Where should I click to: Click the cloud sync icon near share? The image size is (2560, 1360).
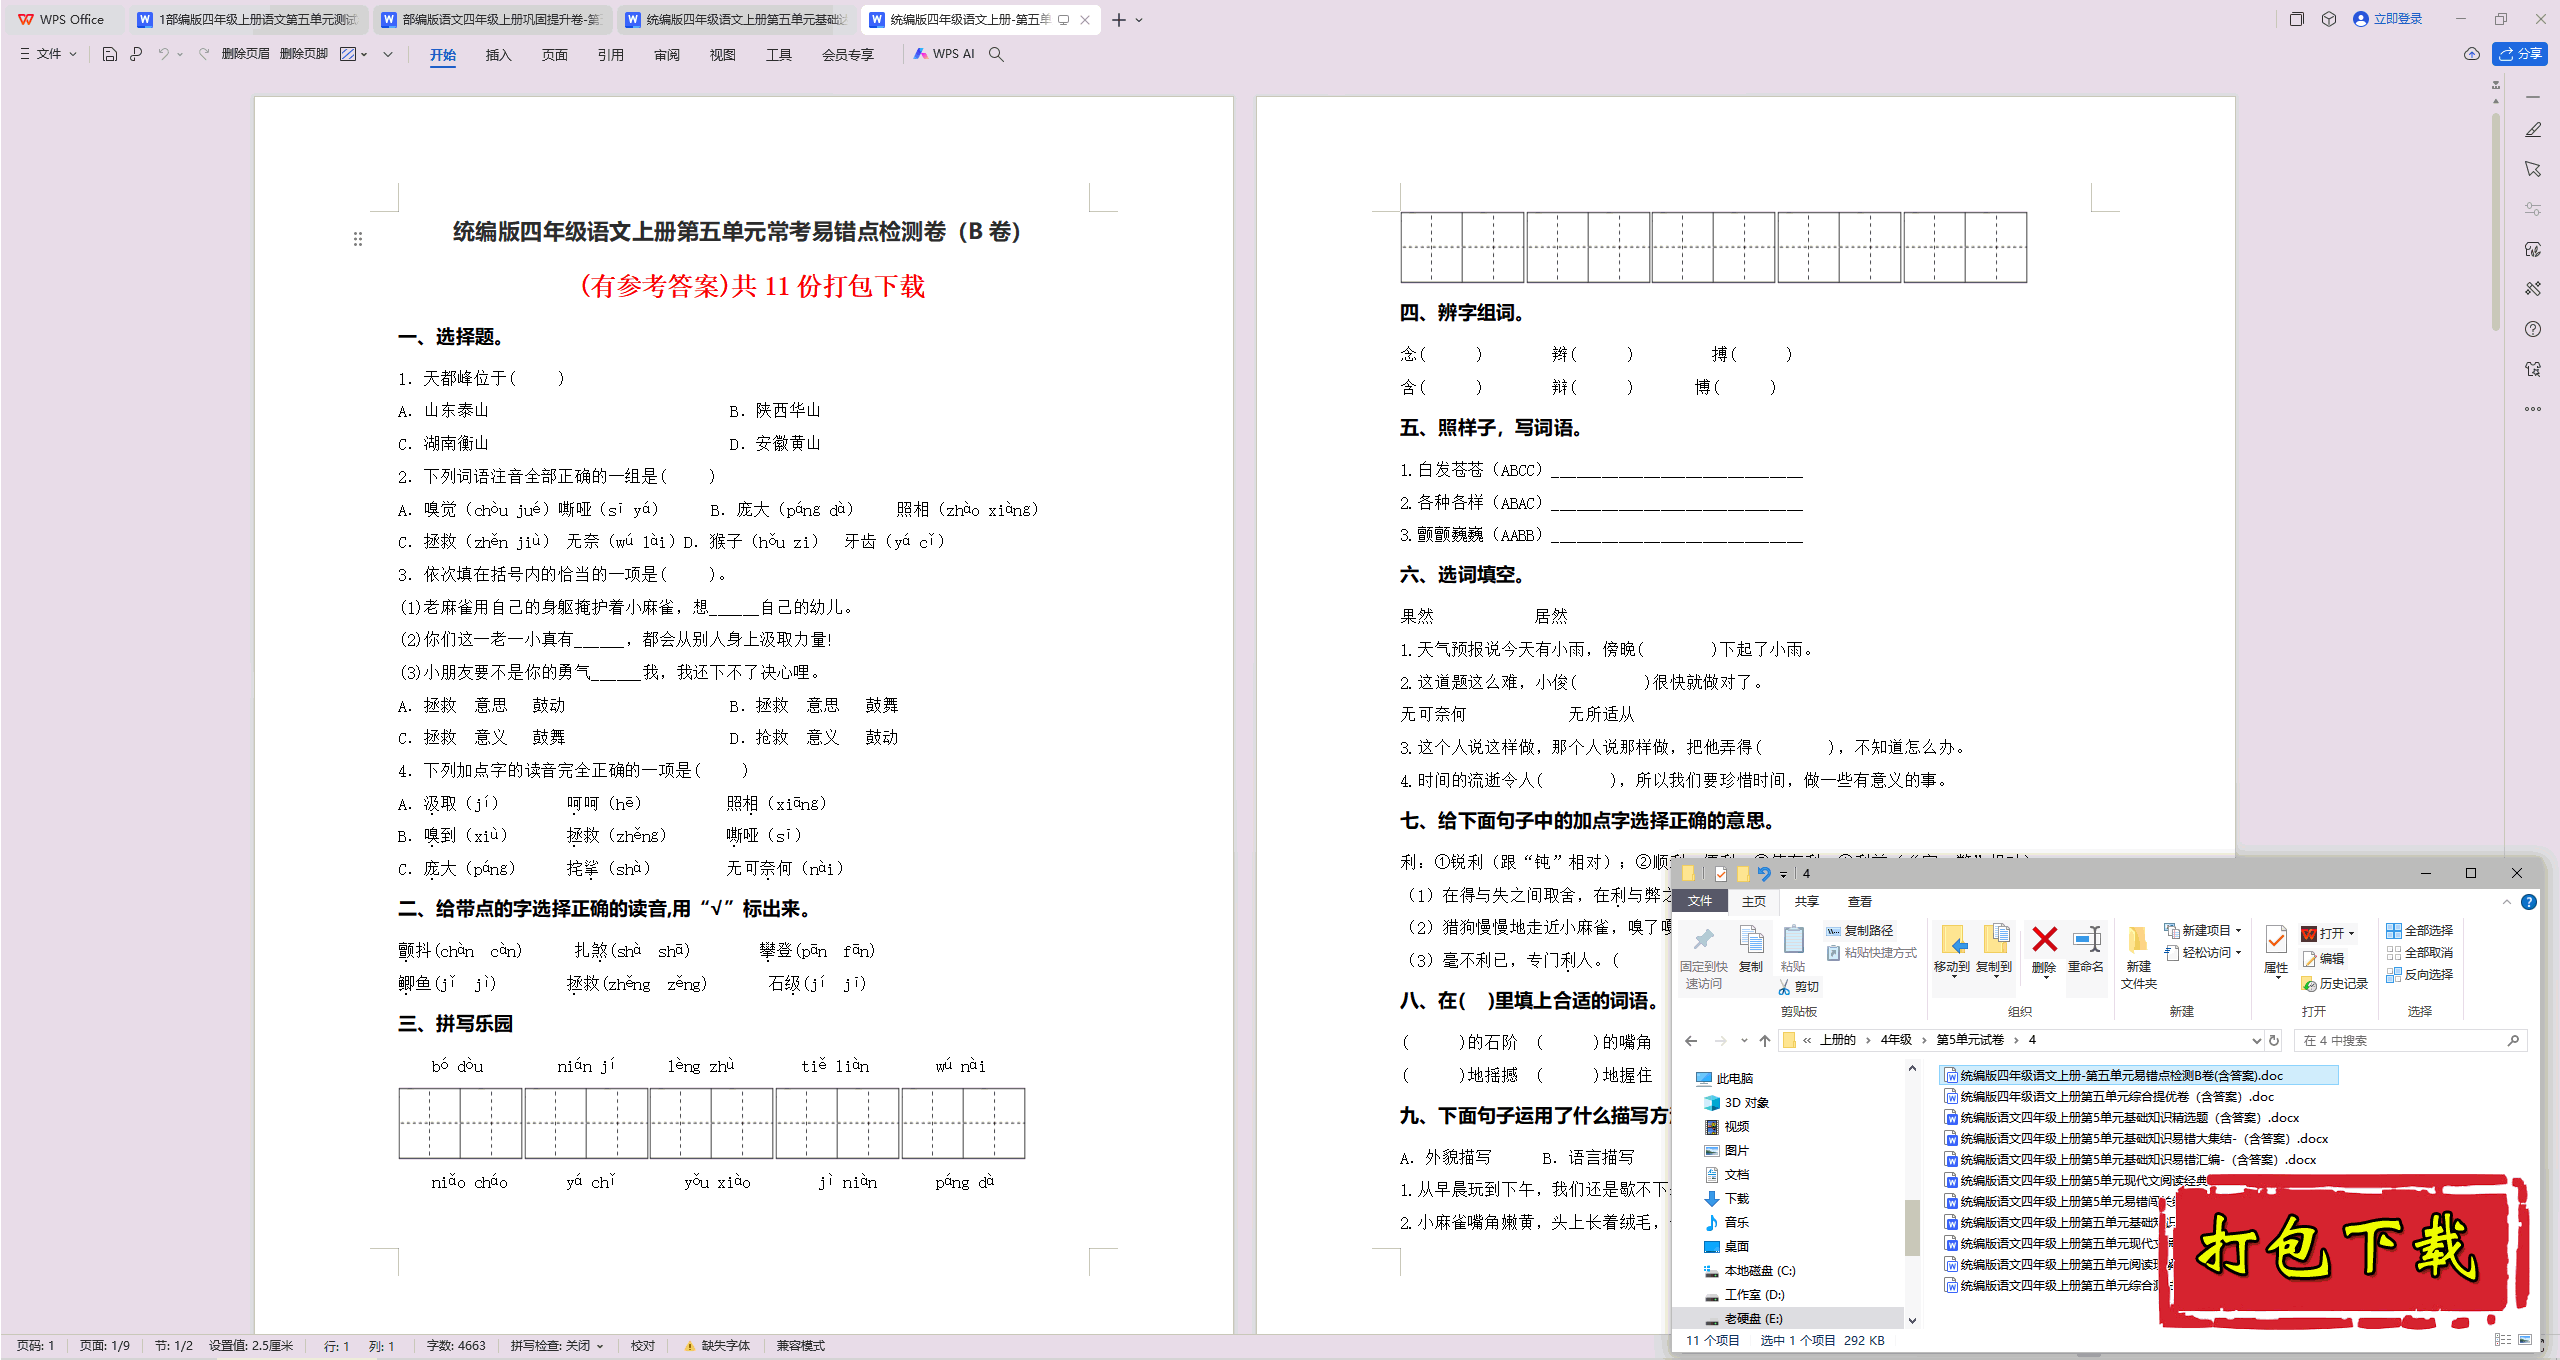[x=2472, y=54]
